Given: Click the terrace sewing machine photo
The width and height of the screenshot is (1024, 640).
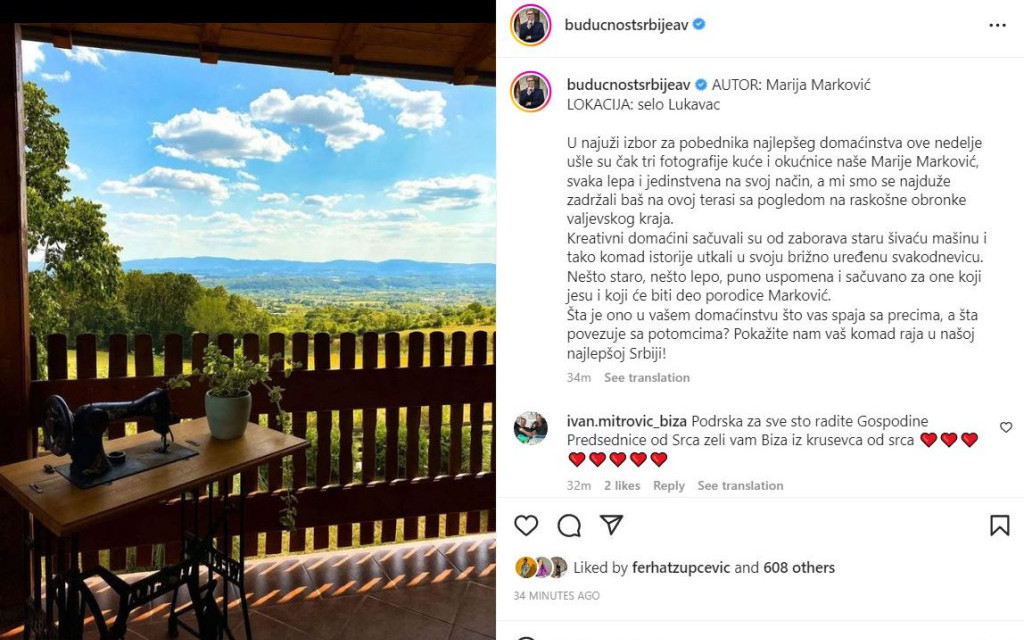Looking at the screenshot, I should pyautogui.click(x=248, y=331).
